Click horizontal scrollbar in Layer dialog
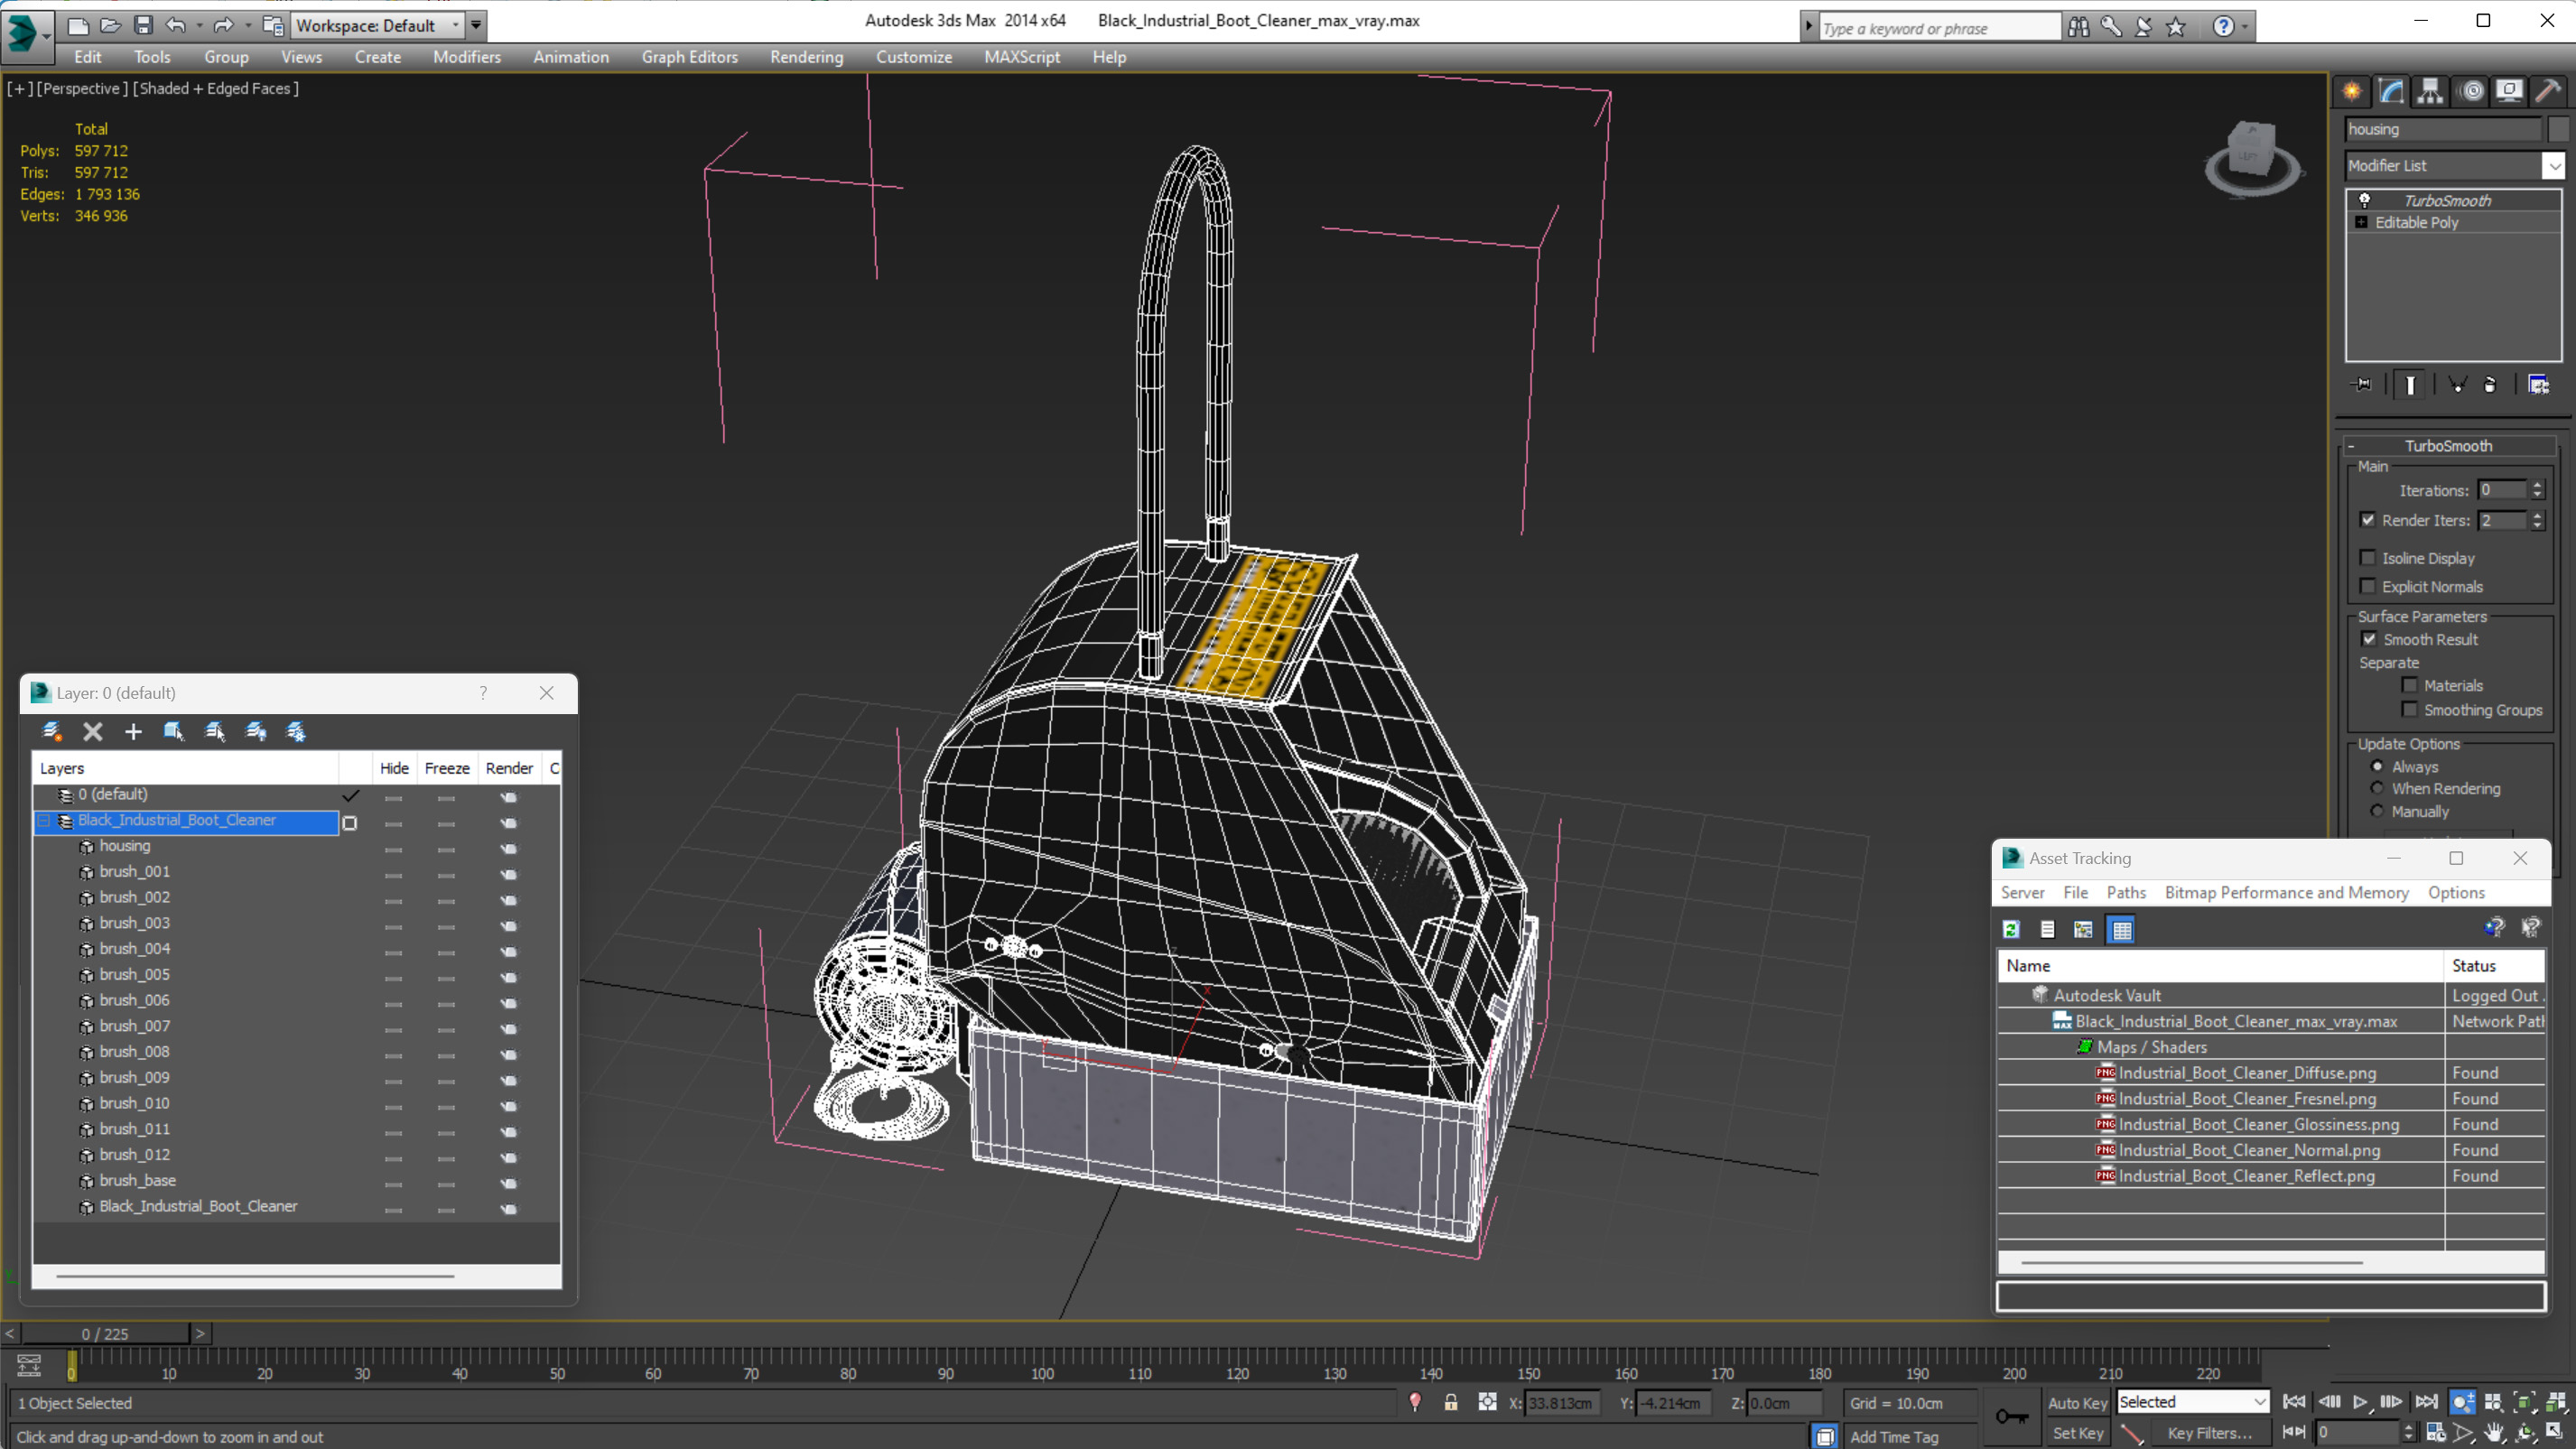This screenshot has height=1449, width=2576. tap(255, 1276)
